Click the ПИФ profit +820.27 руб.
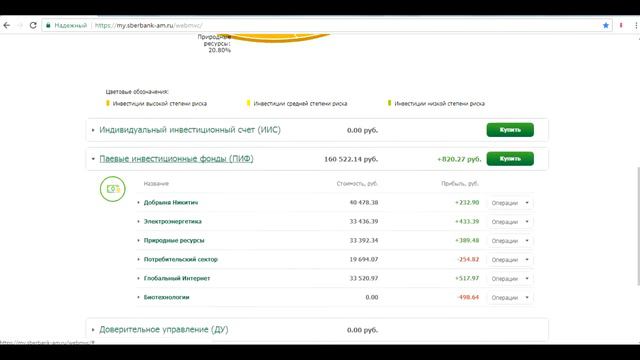Screen dimensions: 640x360 coord(459,159)
